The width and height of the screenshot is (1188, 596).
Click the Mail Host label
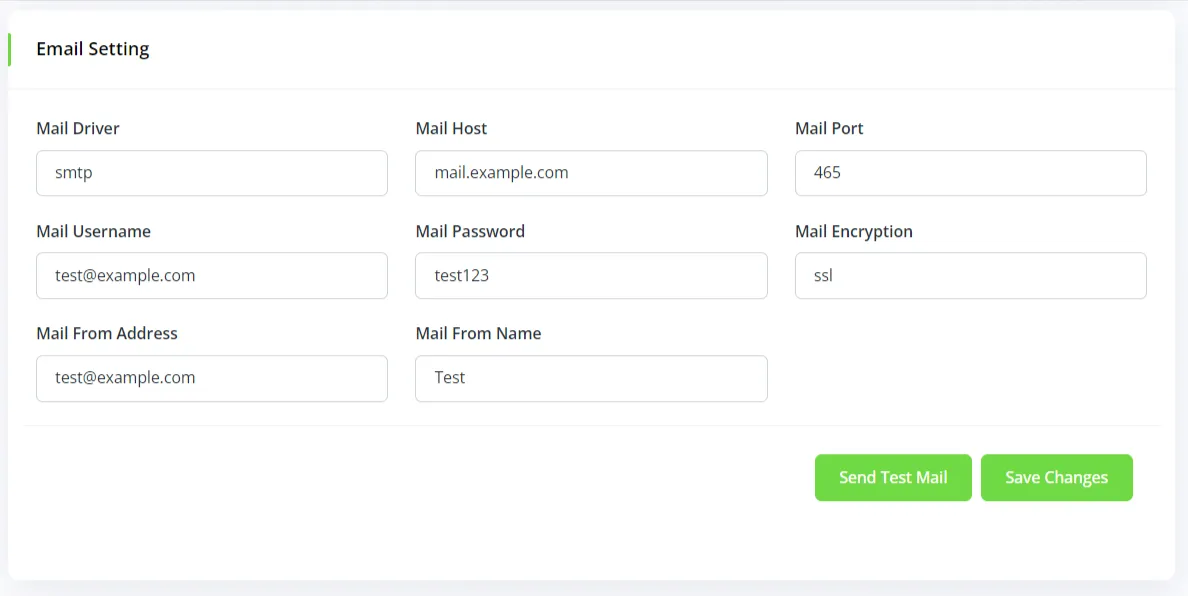(451, 128)
